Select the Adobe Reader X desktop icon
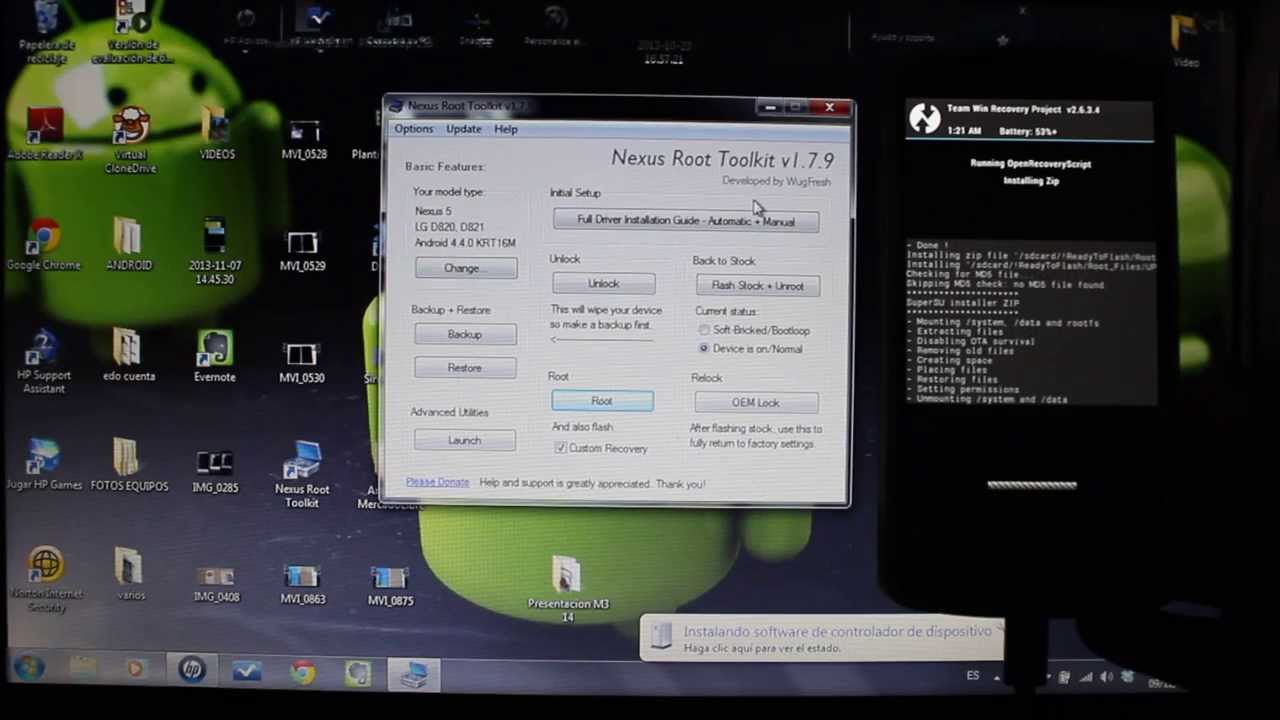The image size is (1280, 720). pos(44,135)
